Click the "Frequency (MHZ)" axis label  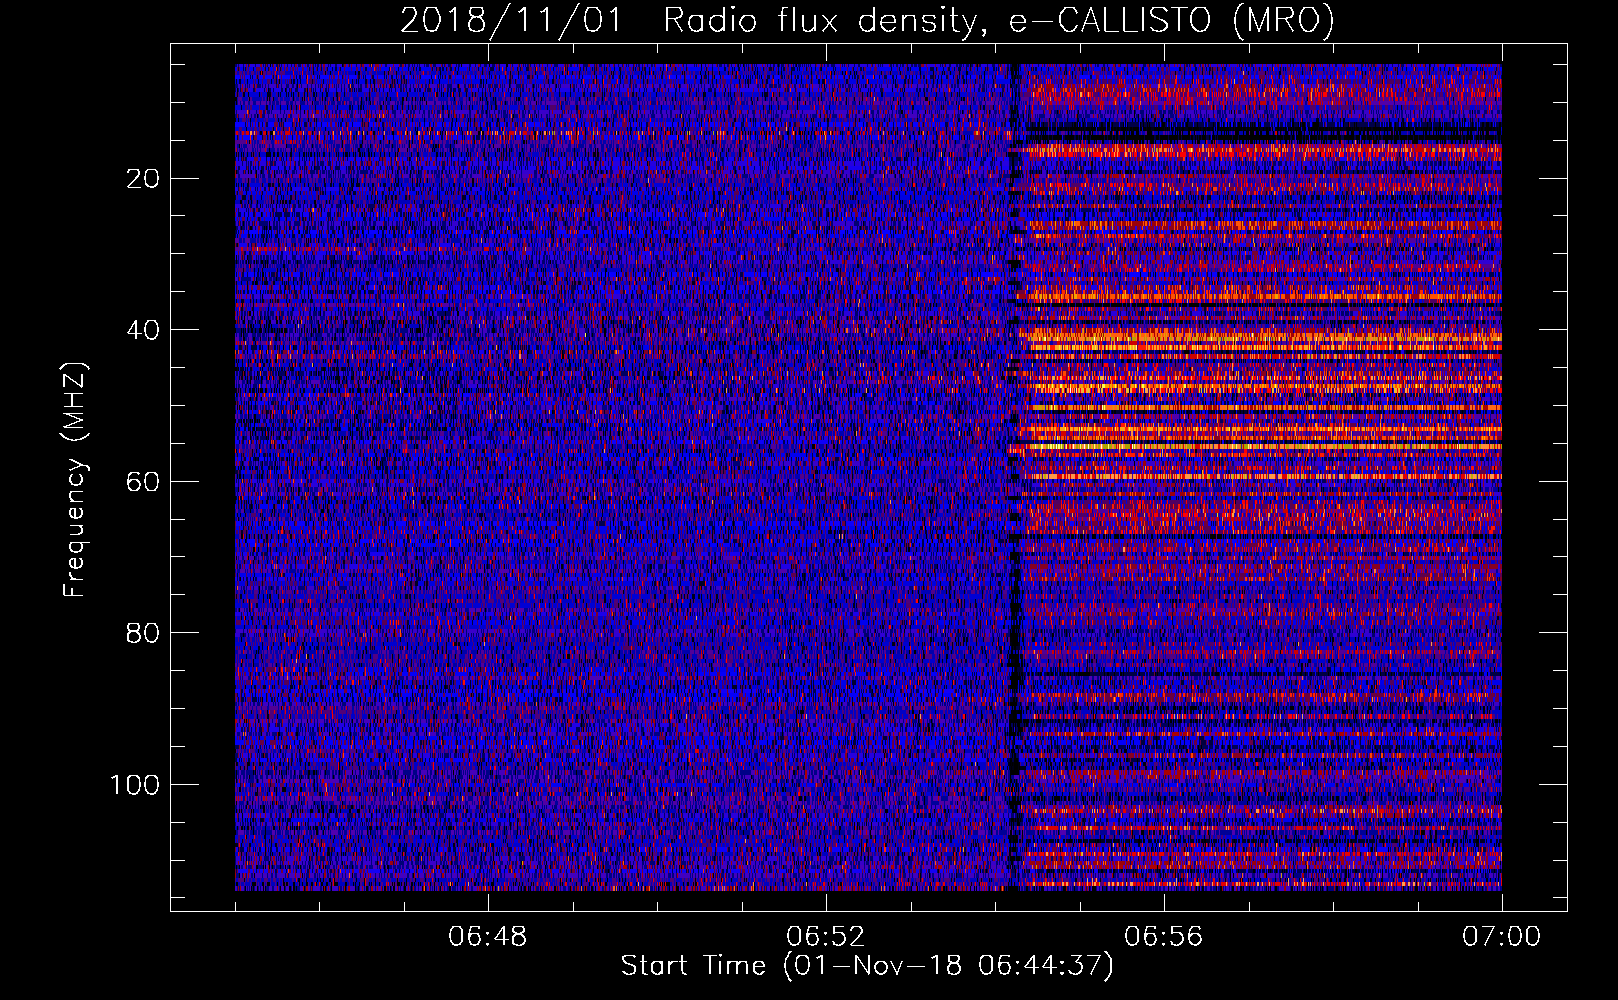coord(75,479)
